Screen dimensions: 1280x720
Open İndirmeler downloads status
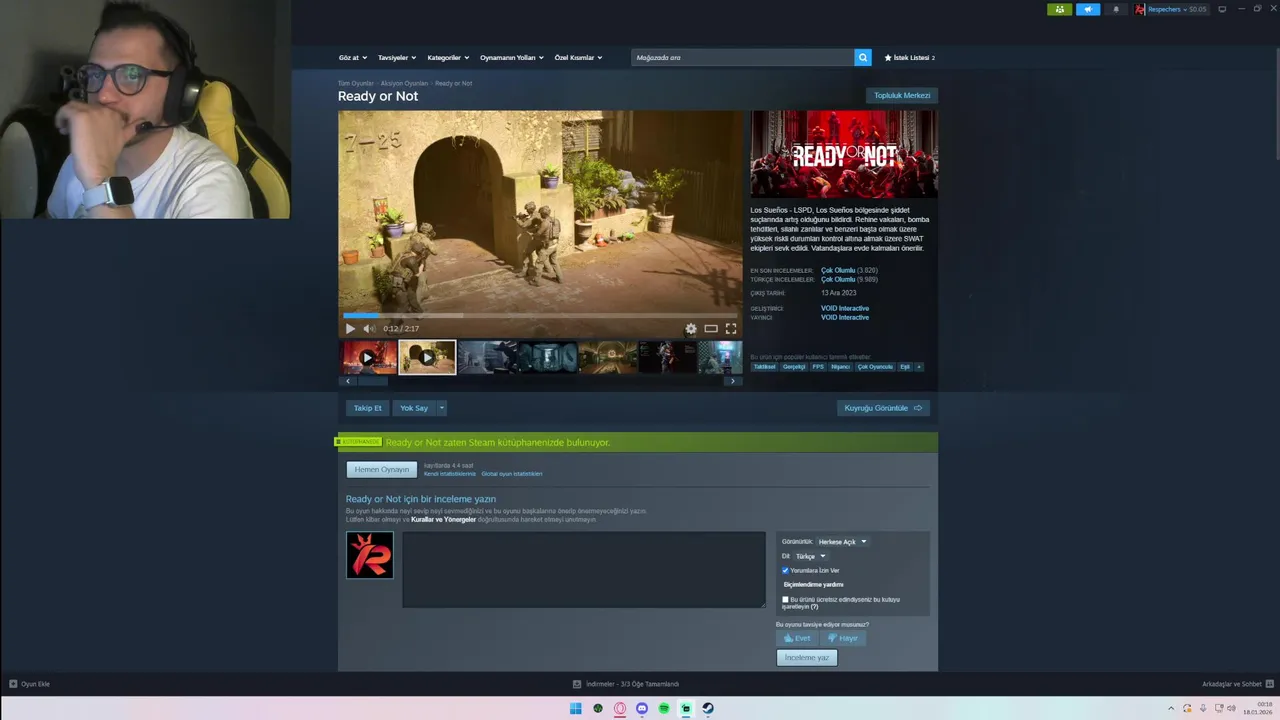[626, 684]
